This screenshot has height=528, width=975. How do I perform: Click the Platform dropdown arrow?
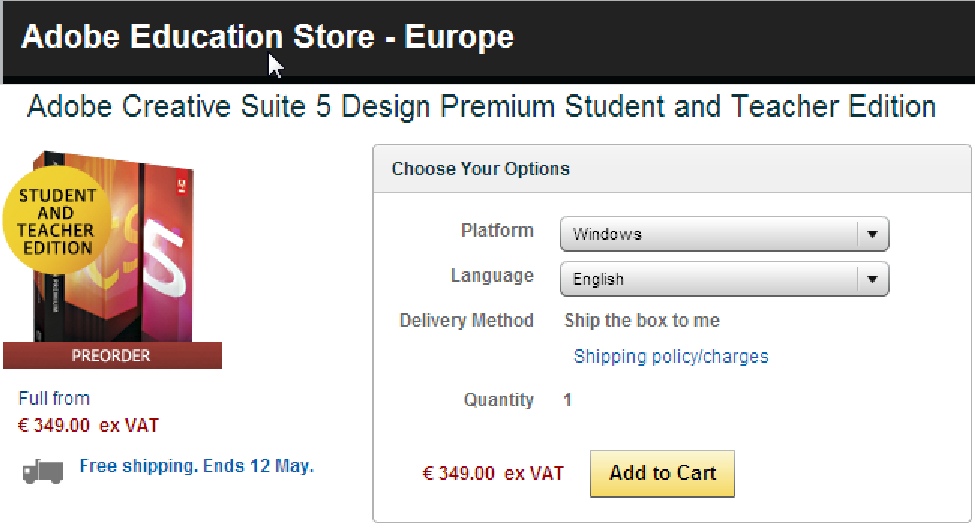pyautogui.click(x=872, y=234)
